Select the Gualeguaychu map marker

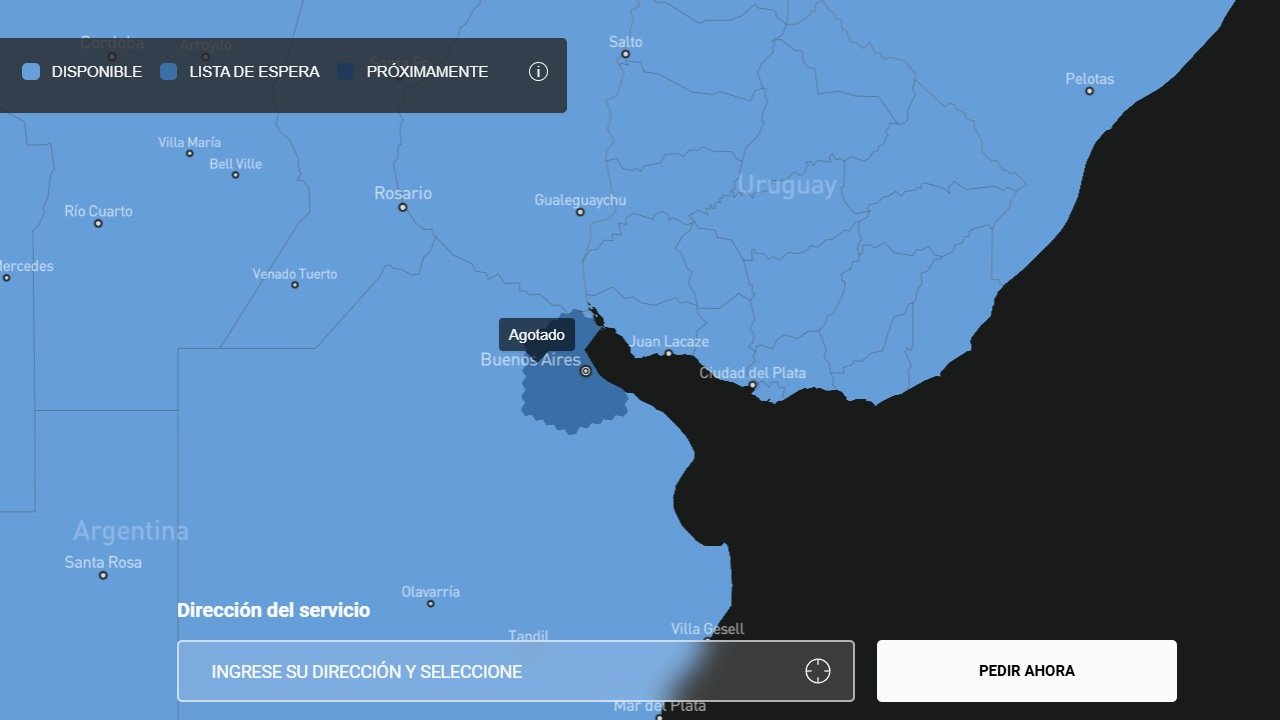580,212
